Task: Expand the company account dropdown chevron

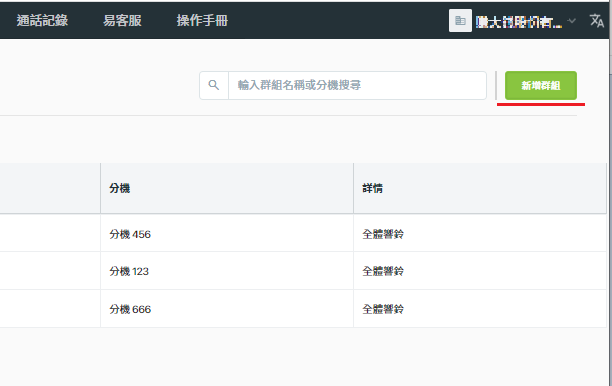Action: click(x=571, y=21)
